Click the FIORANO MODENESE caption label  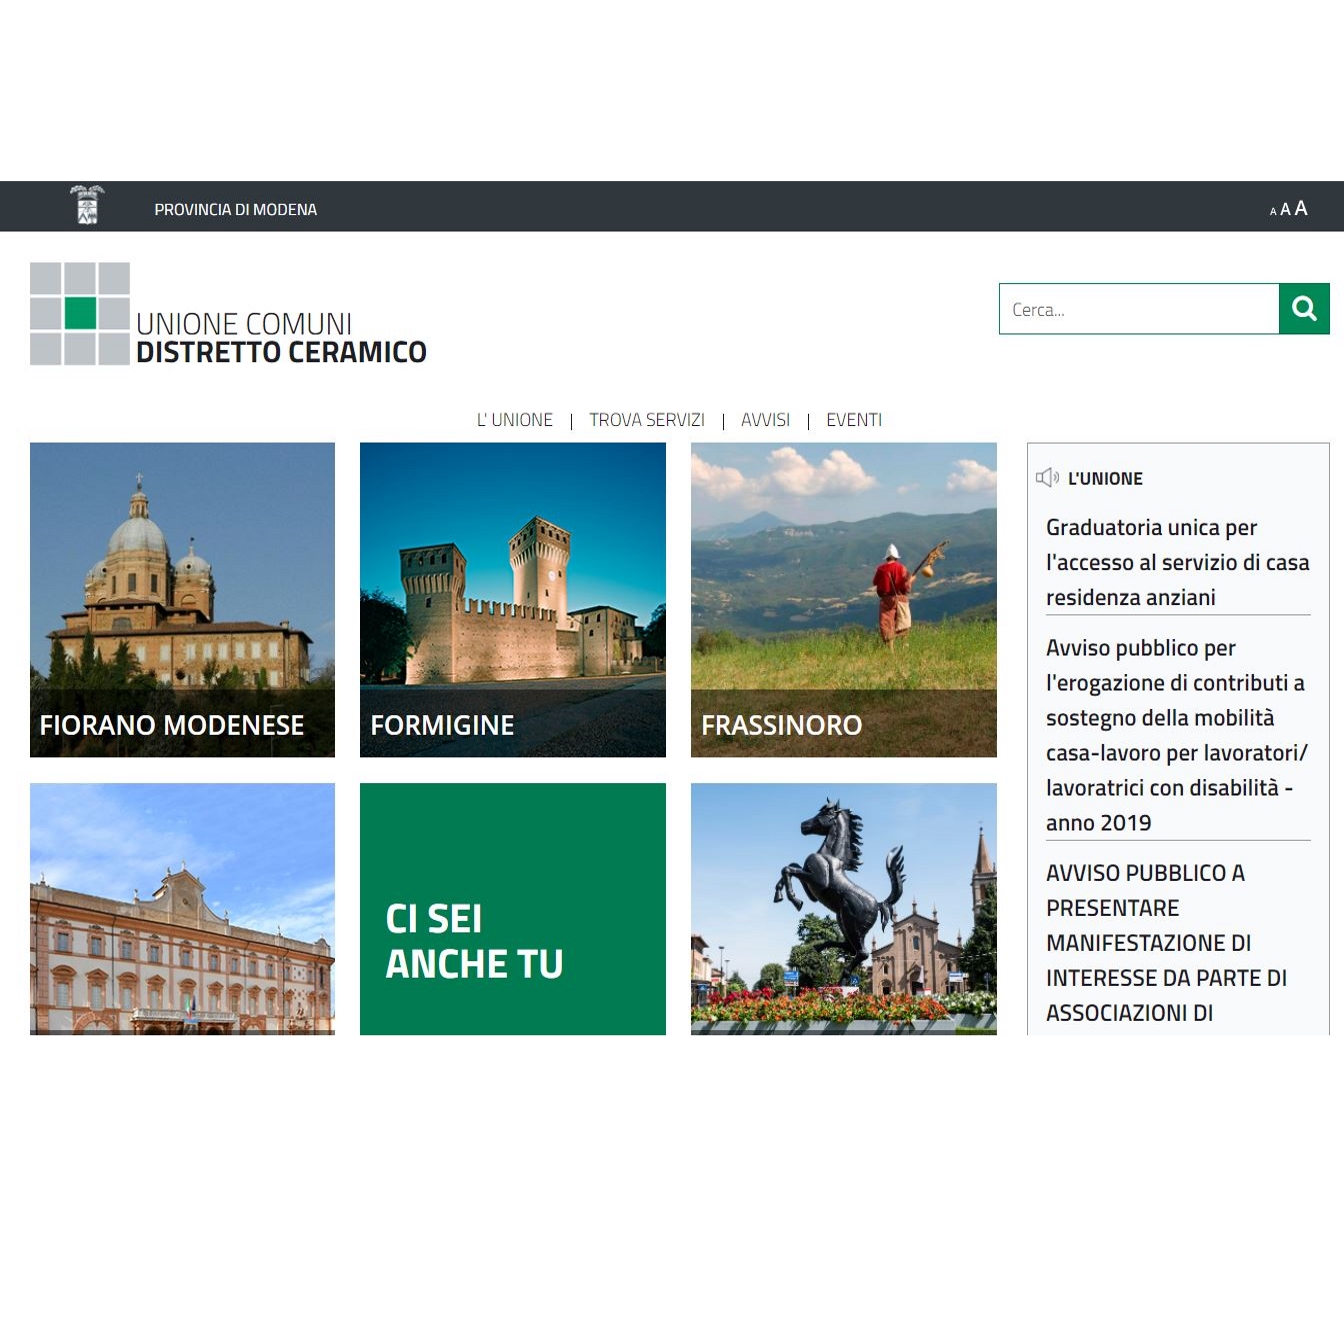pyautogui.click(x=172, y=725)
